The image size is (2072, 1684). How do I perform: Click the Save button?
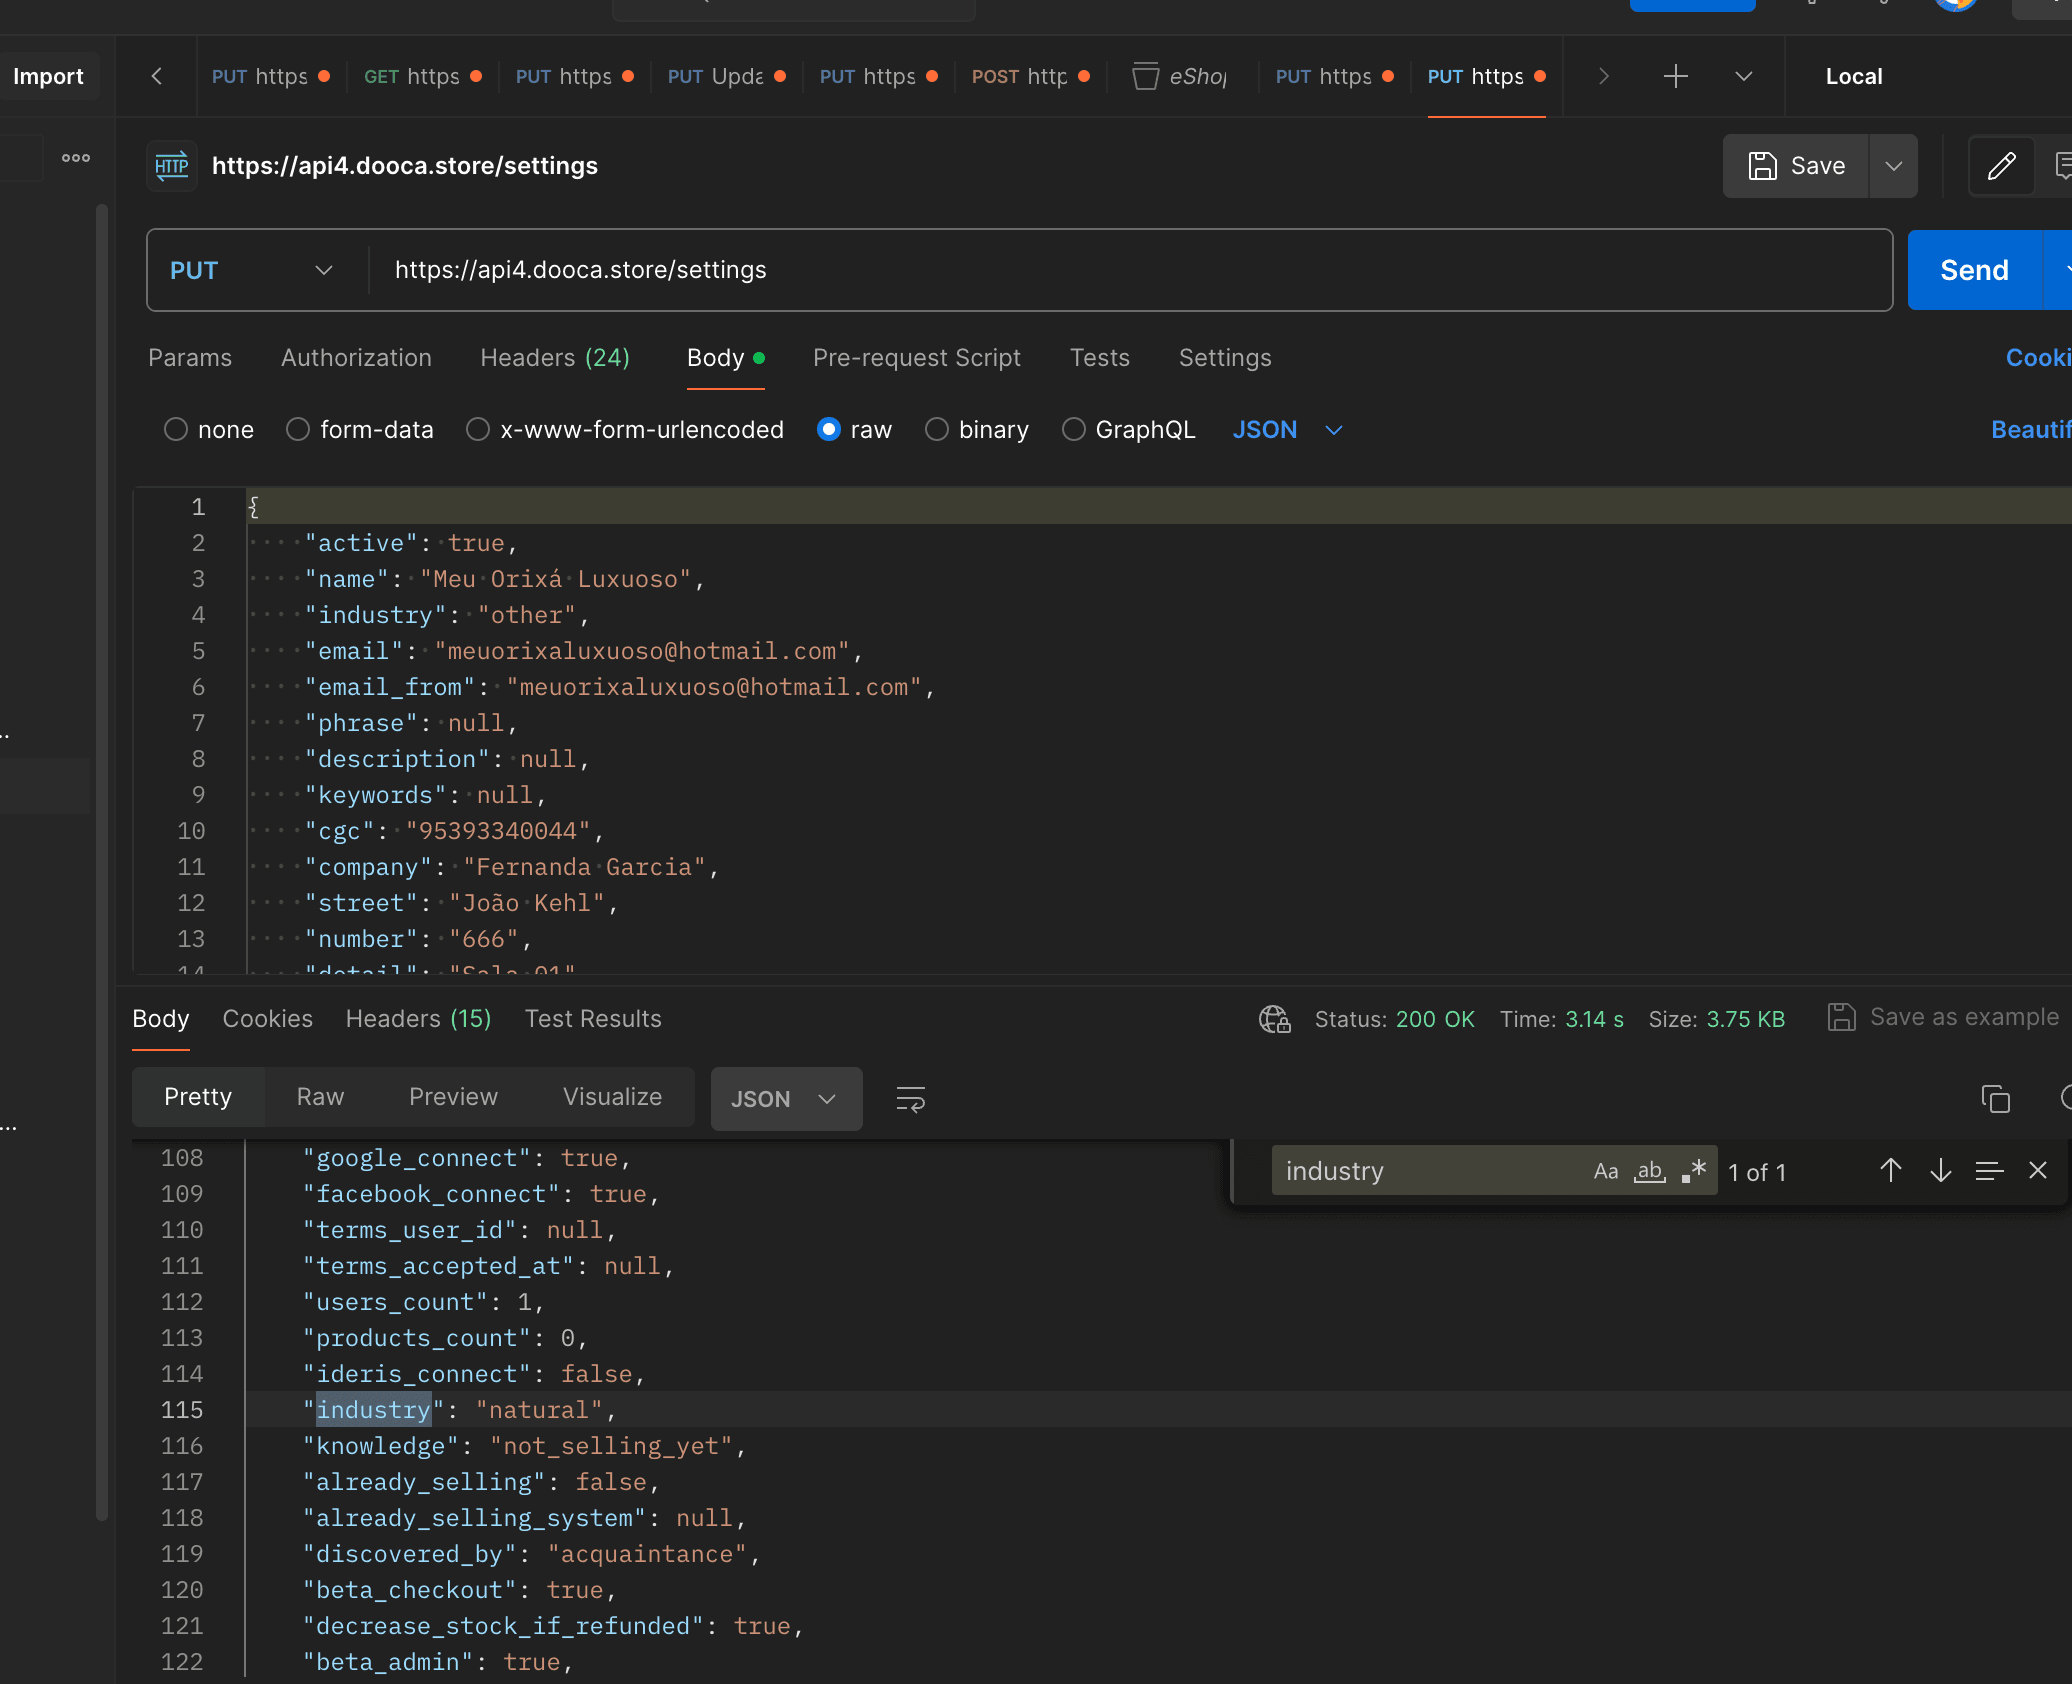[1796, 166]
